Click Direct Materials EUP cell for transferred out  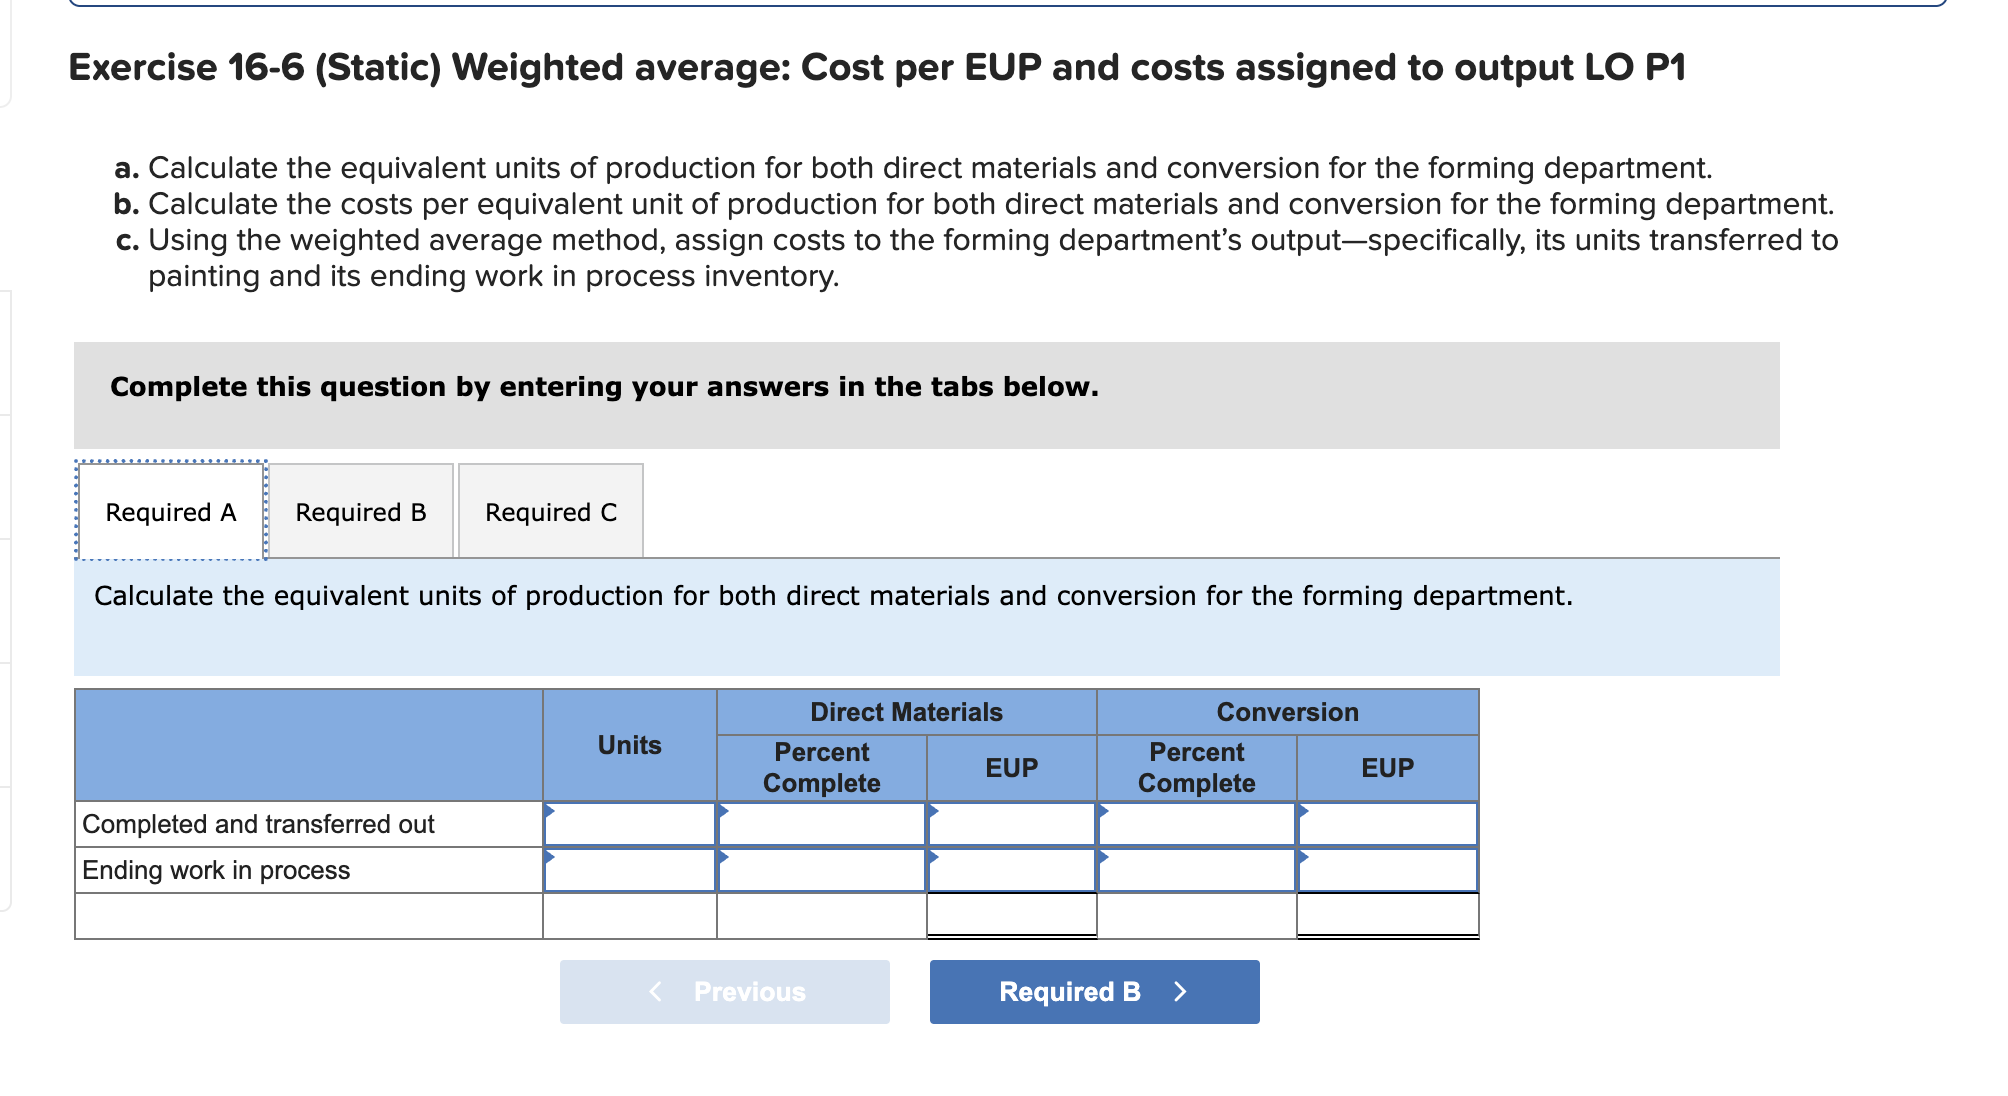coord(1012,825)
